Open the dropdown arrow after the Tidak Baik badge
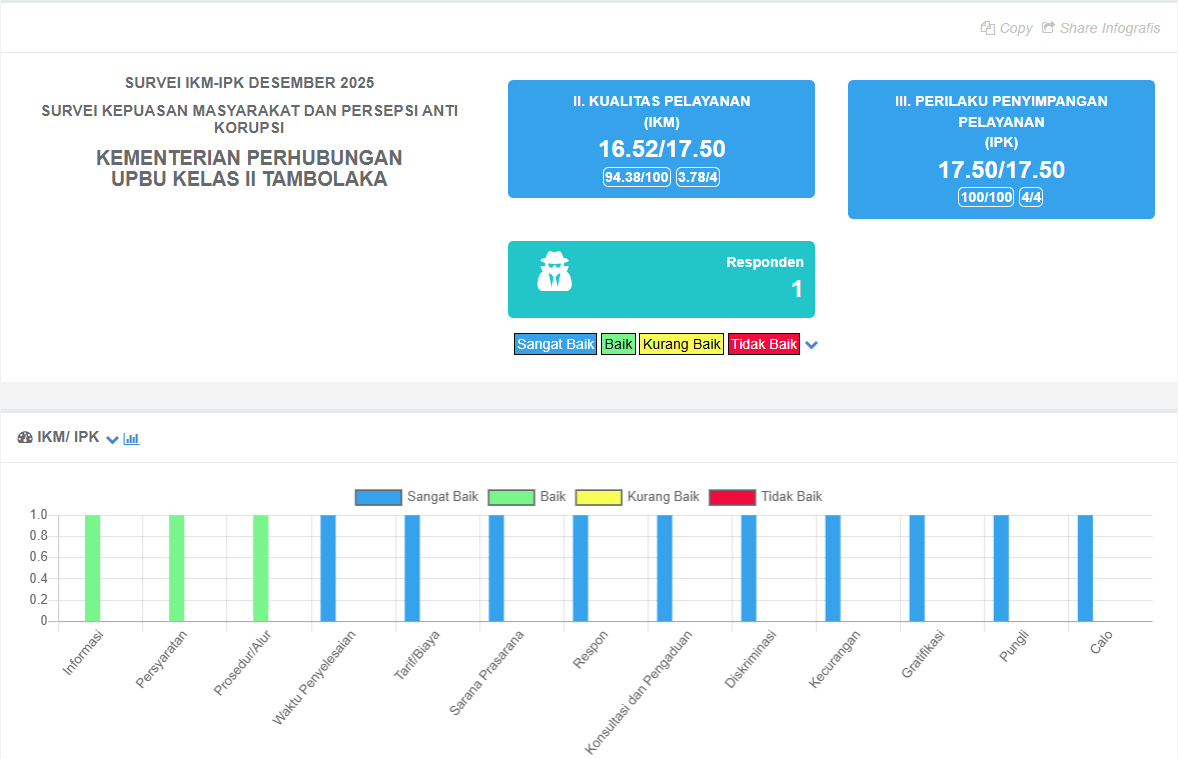The height and width of the screenshot is (759, 1178). coord(811,344)
